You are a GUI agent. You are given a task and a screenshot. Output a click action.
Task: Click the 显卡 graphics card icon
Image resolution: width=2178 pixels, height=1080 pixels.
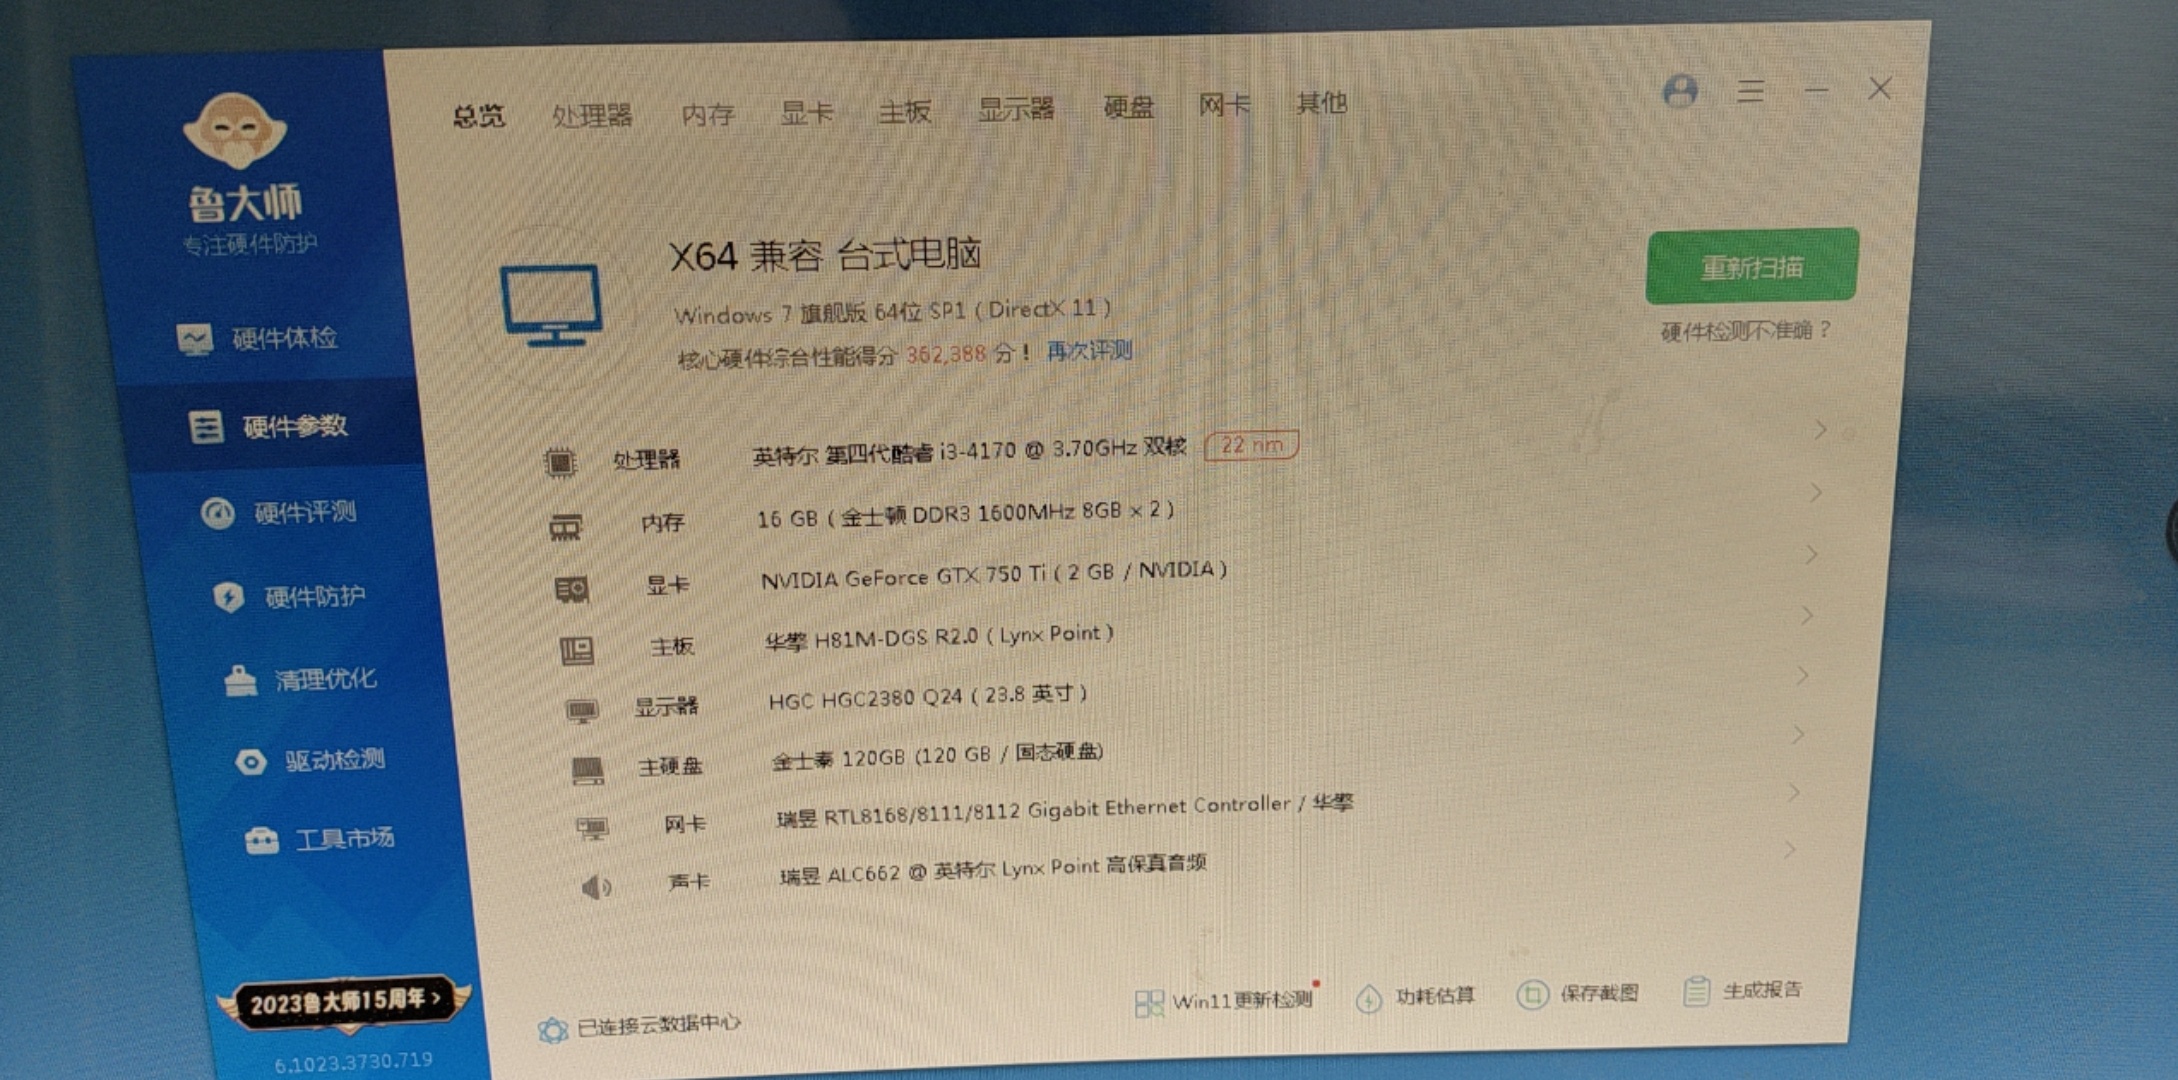pos(571,589)
